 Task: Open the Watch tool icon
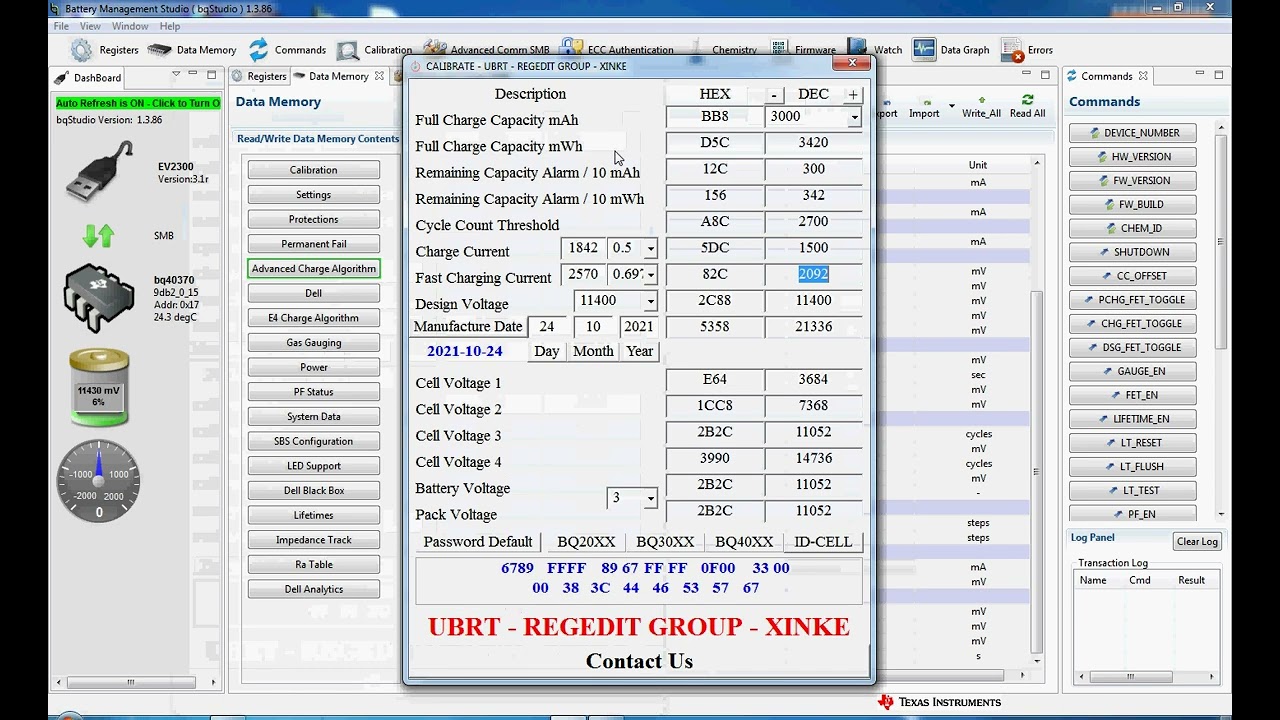(875, 50)
